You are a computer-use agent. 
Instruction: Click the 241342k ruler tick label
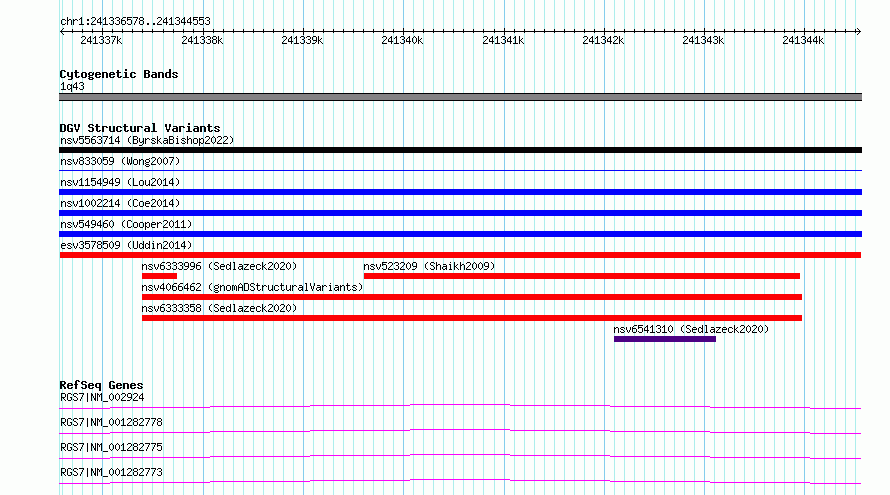pyautogui.click(x=603, y=40)
